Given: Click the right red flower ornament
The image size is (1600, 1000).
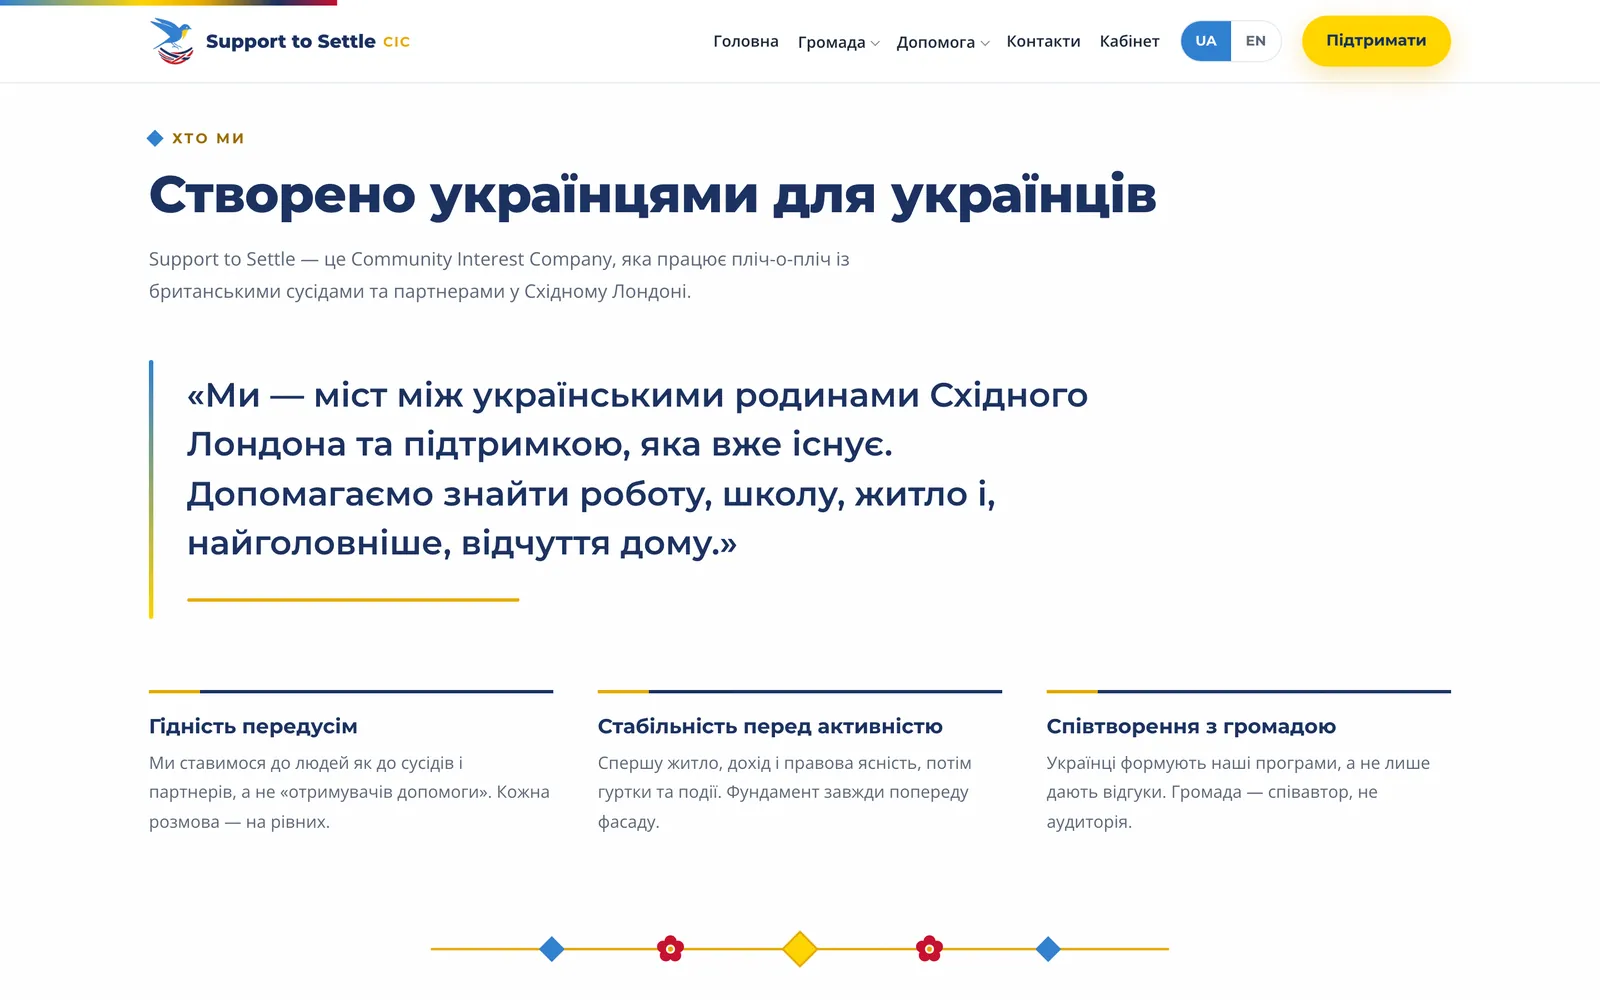Looking at the screenshot, I should pyautogui.click(x=929, y=949).
